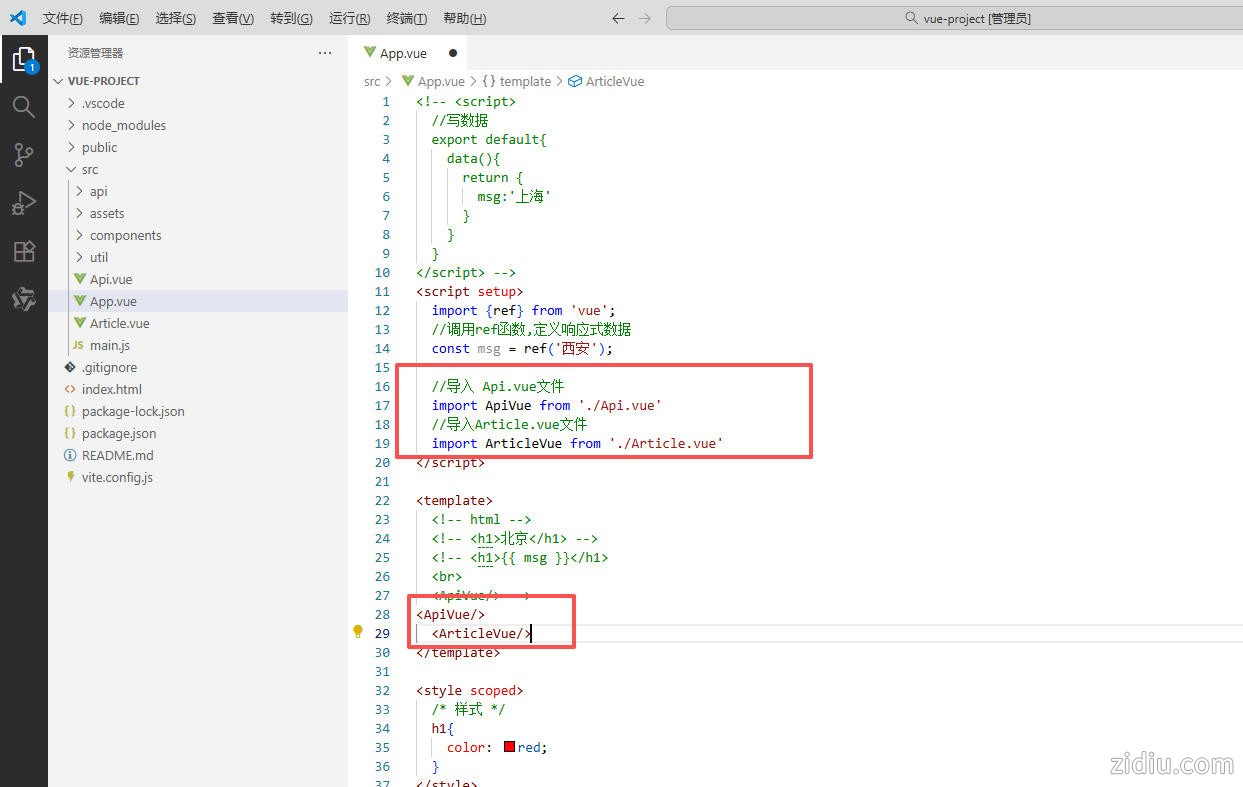Viewport: 1243px width, 787px height.
Task: Open the Source Control view icon
Action: 23,155
